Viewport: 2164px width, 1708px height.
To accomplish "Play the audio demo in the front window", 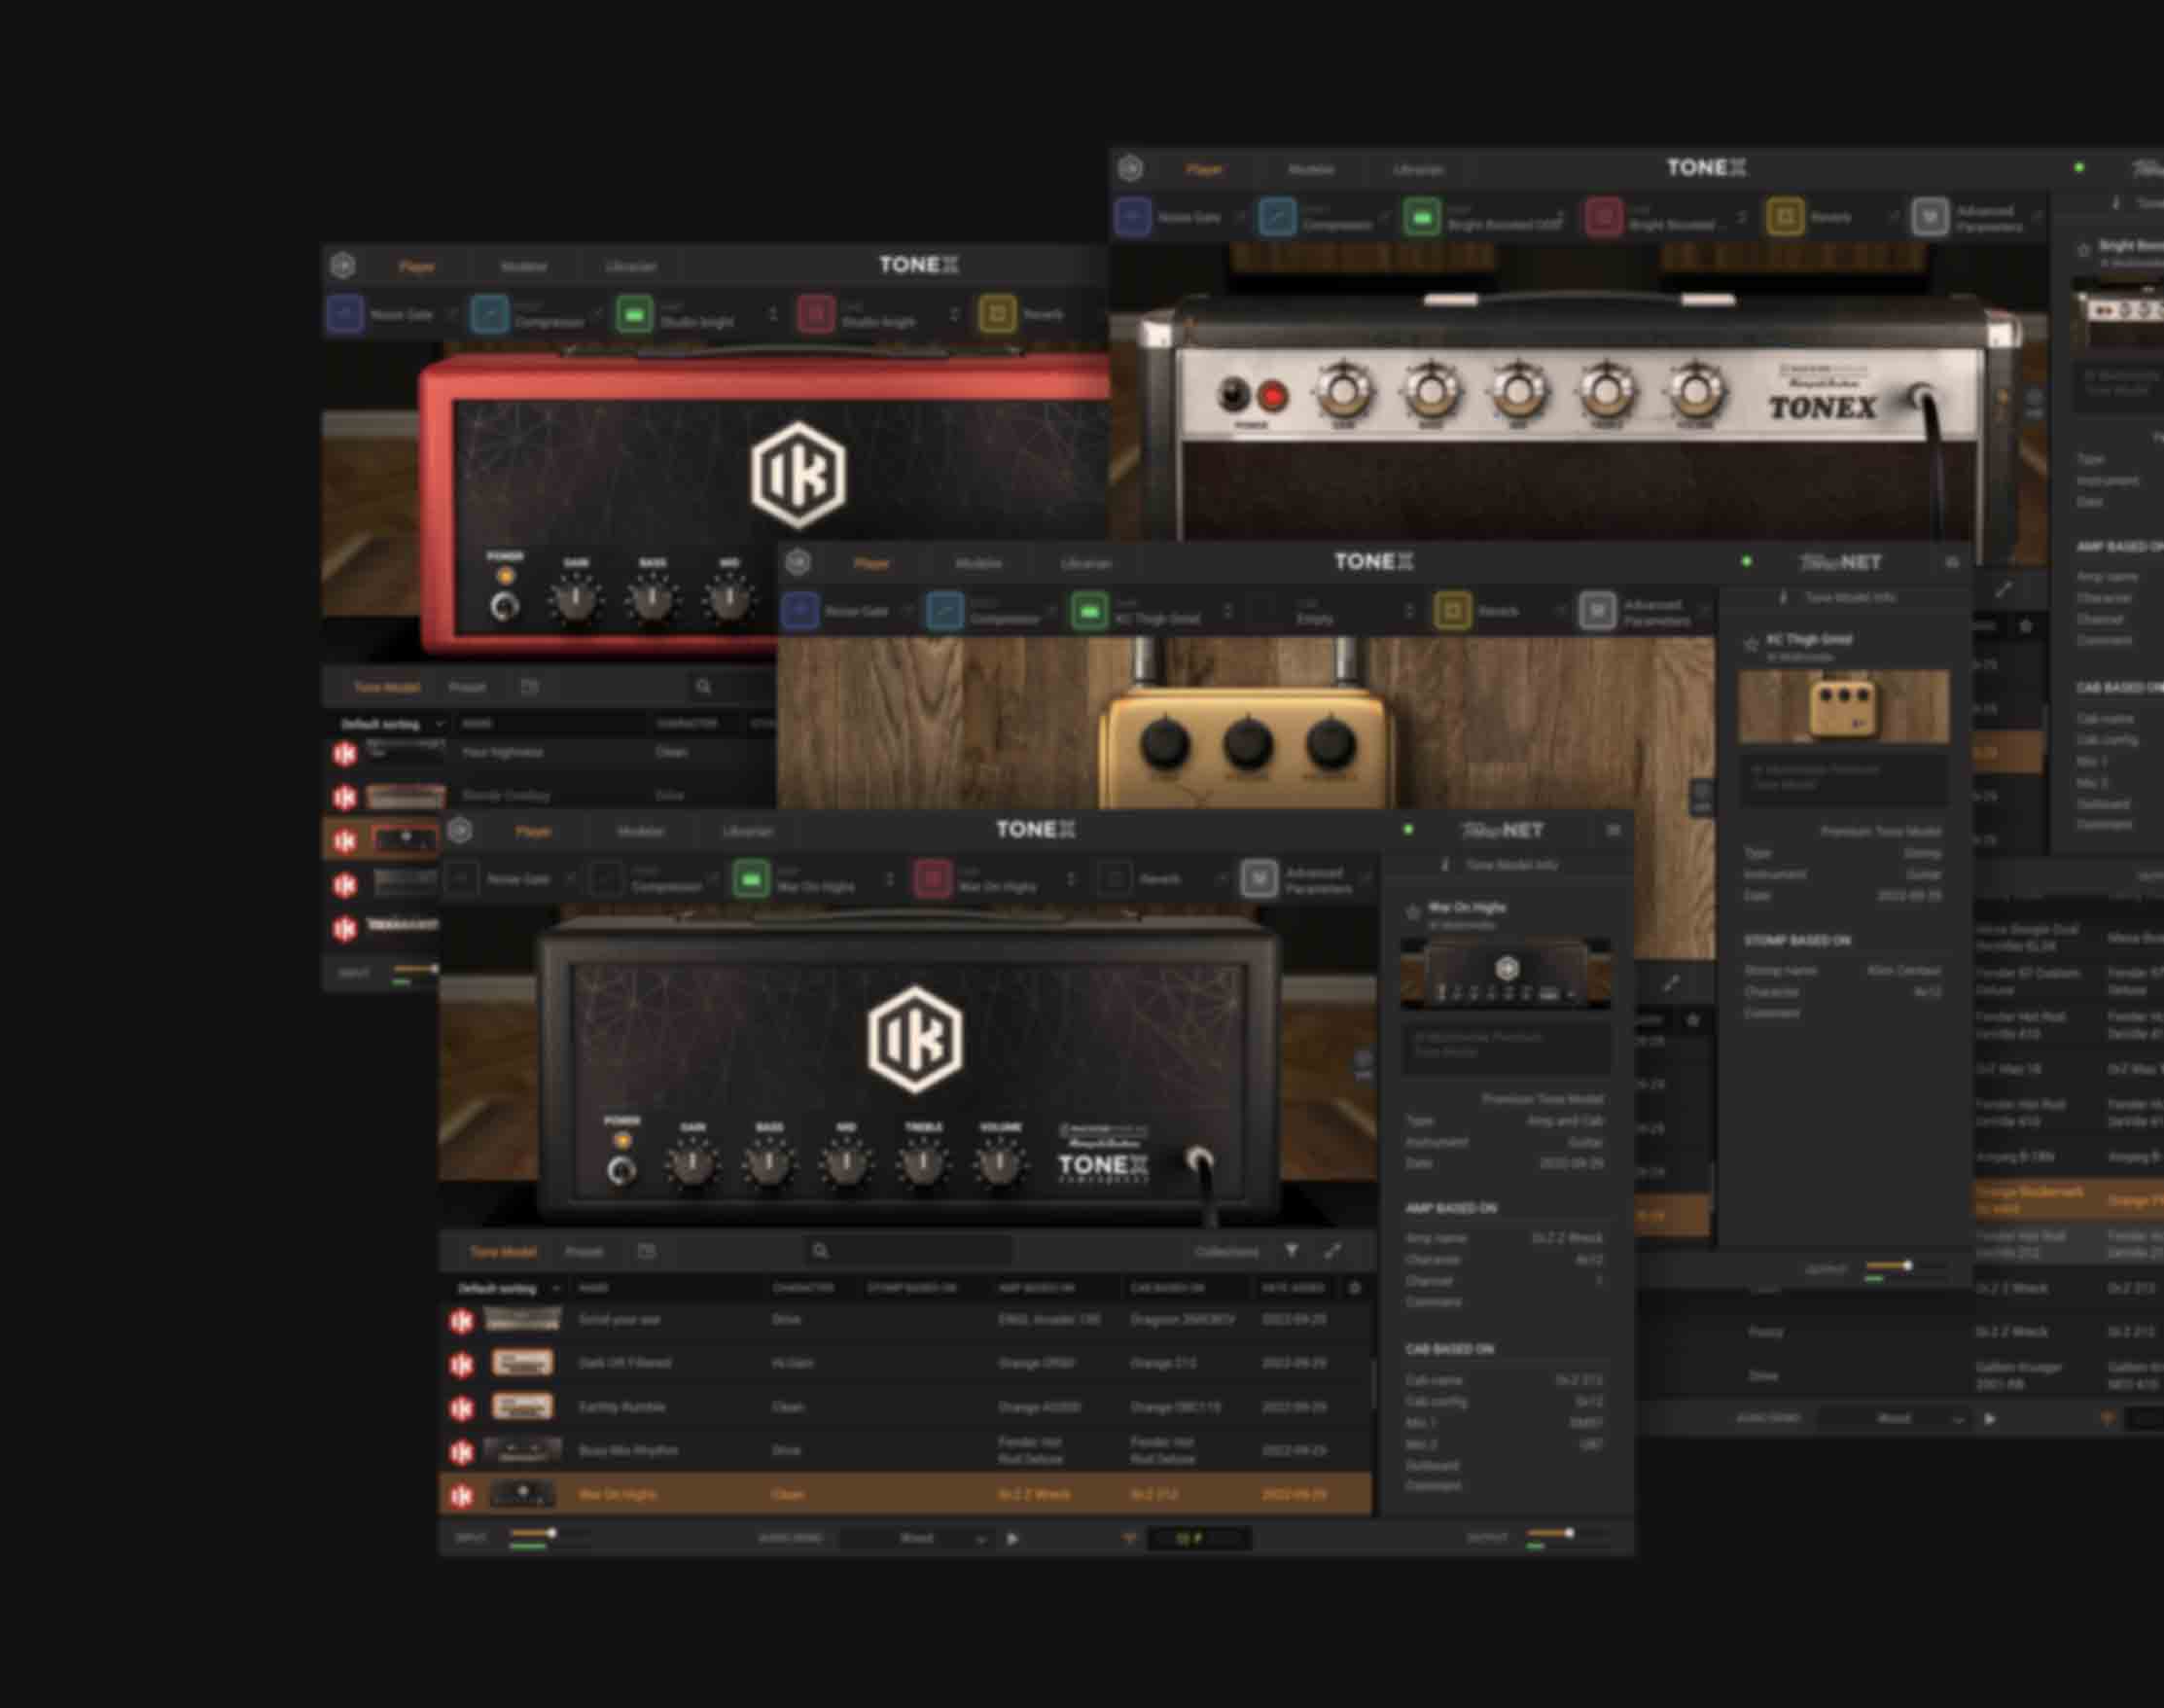I will click(1012, 1539).
